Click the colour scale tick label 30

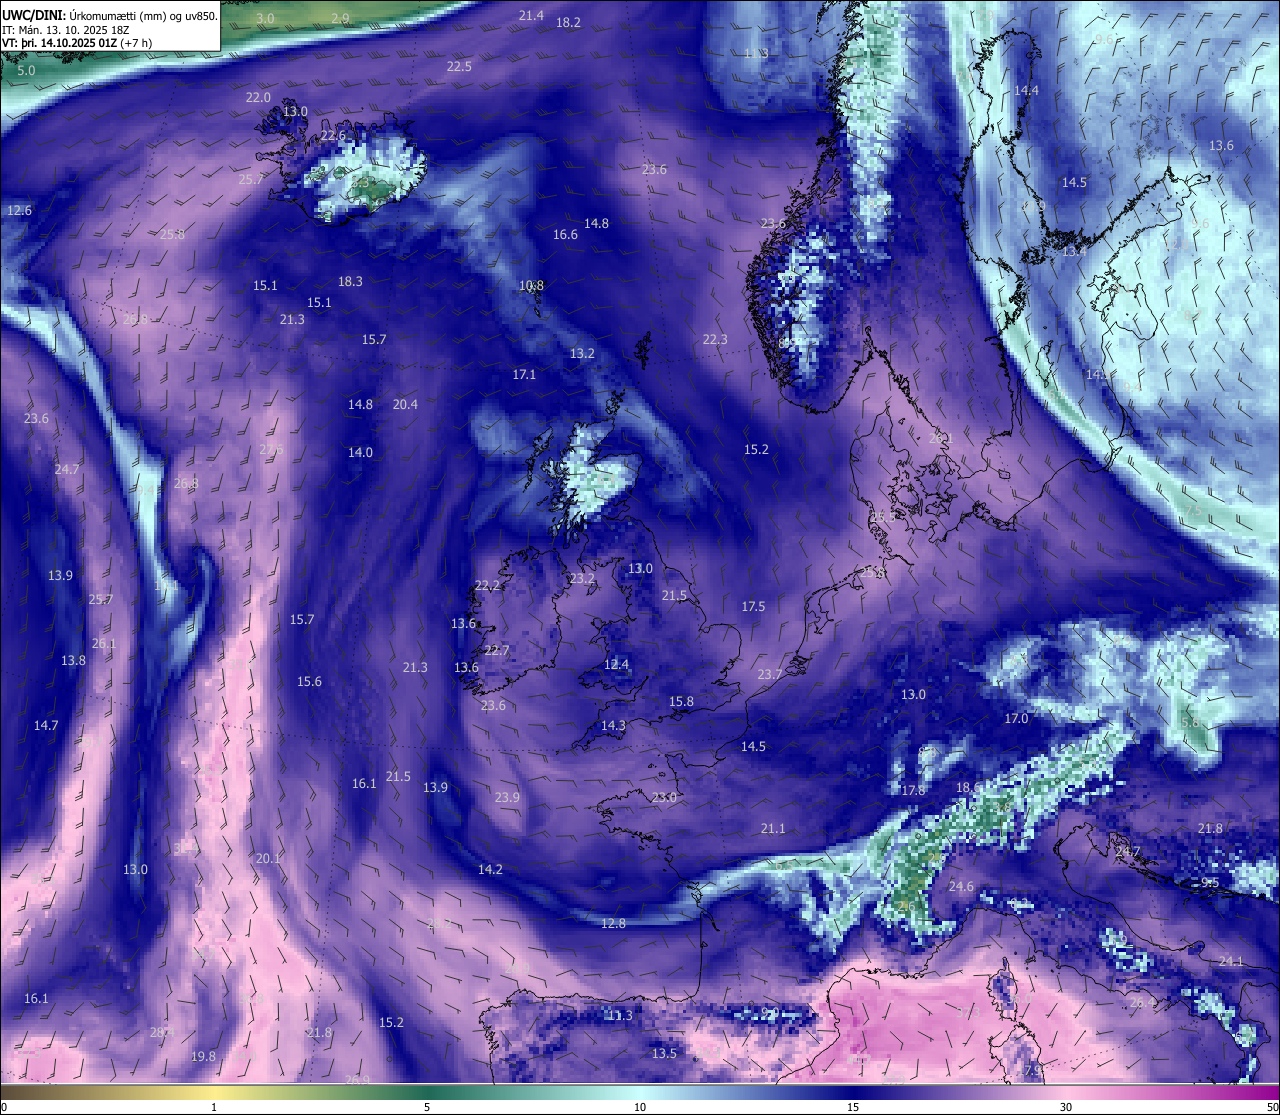click(1066, 1107)
